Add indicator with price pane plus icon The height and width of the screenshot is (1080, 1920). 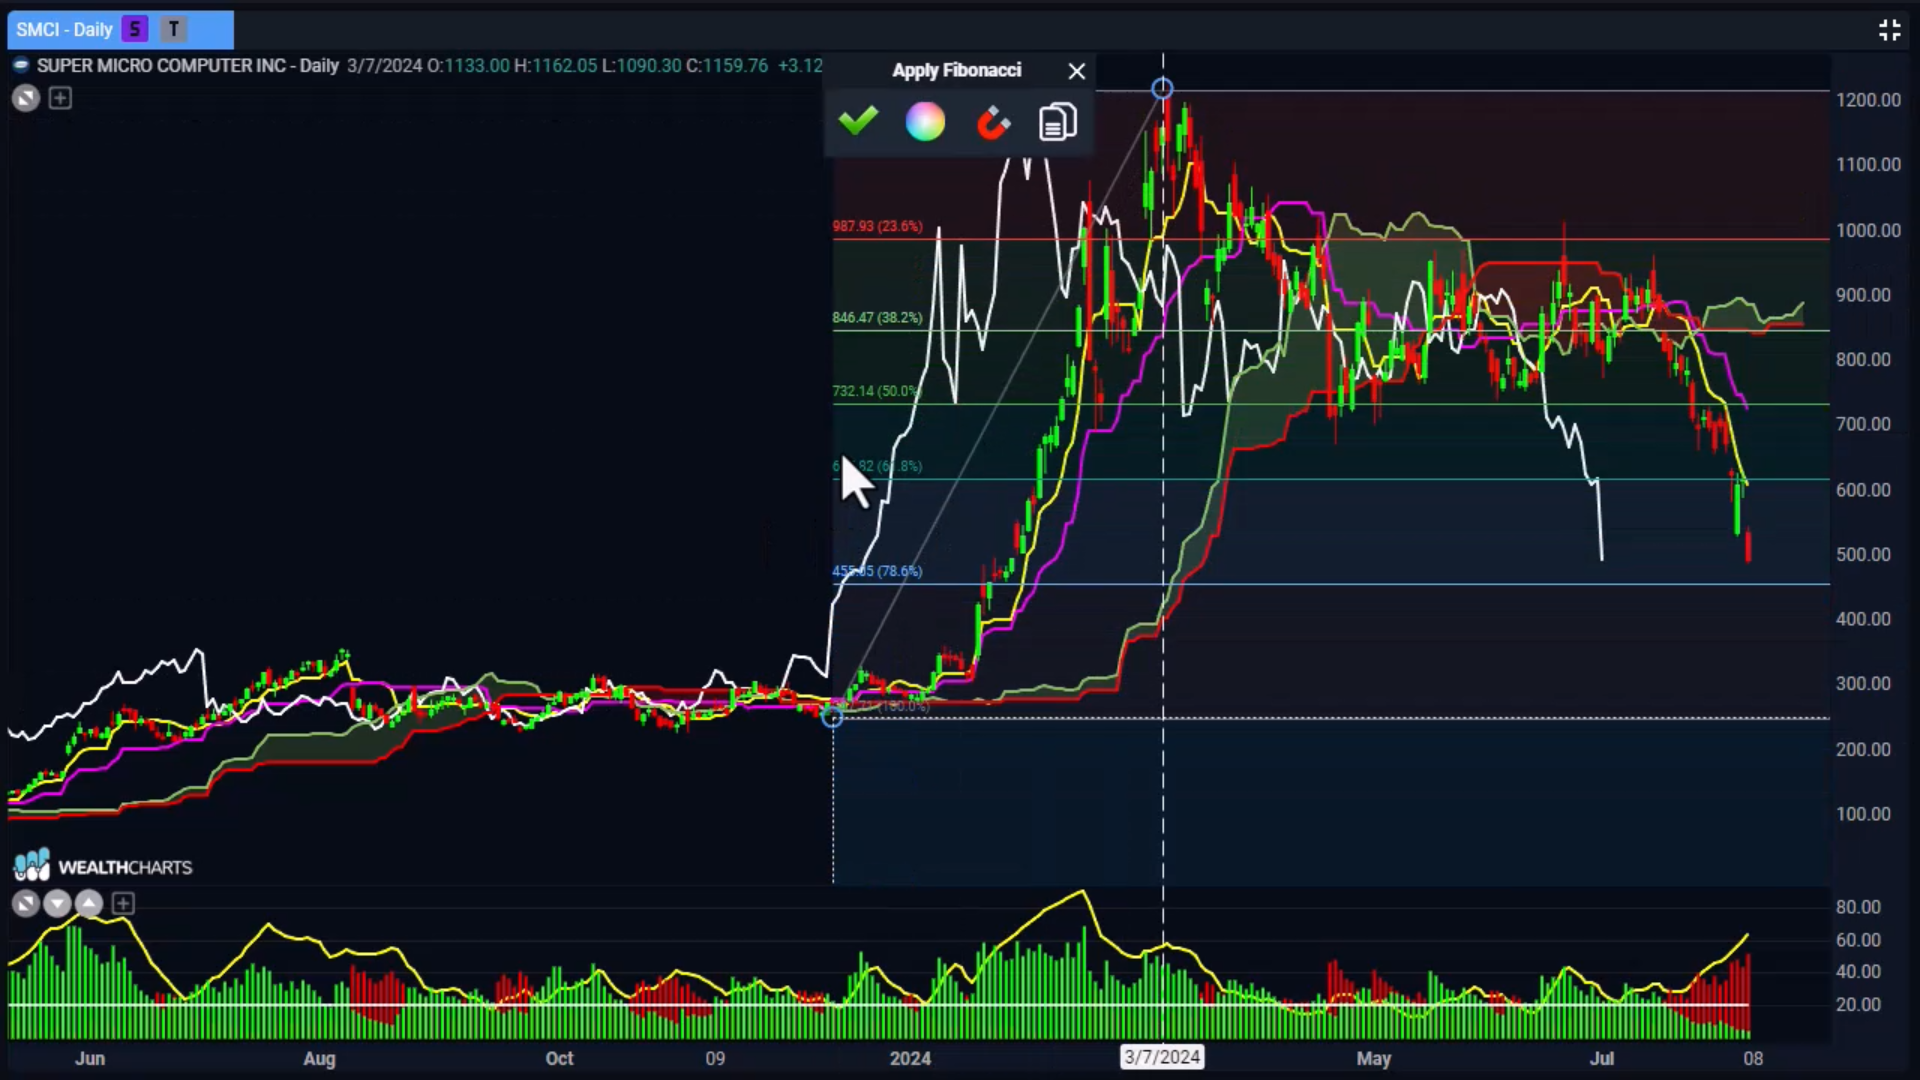60,98
